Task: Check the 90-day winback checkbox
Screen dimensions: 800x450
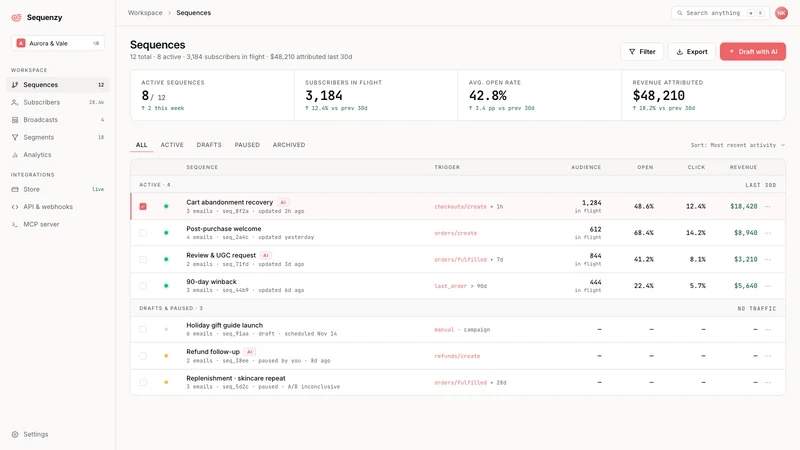Action: [x=143, y=286]
